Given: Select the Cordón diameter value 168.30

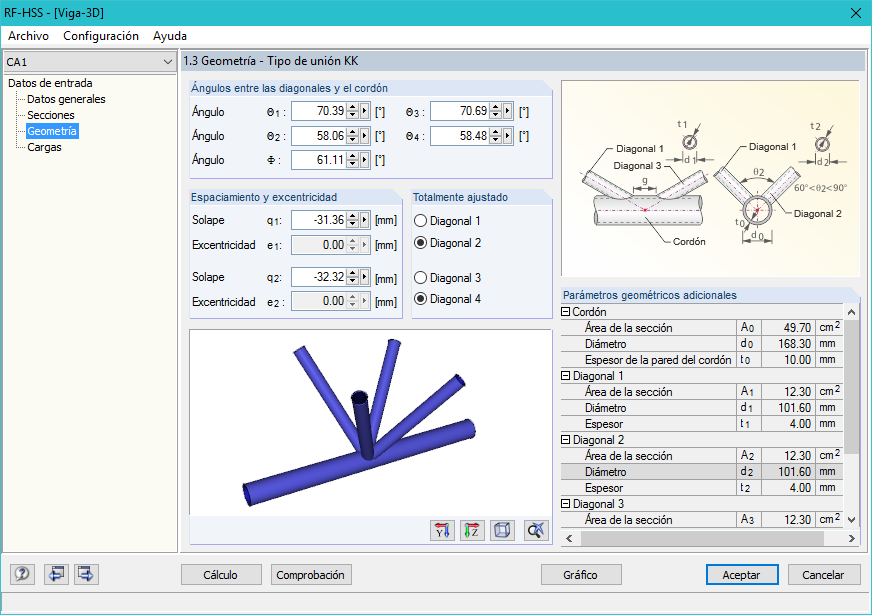Looking at the screenshot, I should (x=787, y=344).
